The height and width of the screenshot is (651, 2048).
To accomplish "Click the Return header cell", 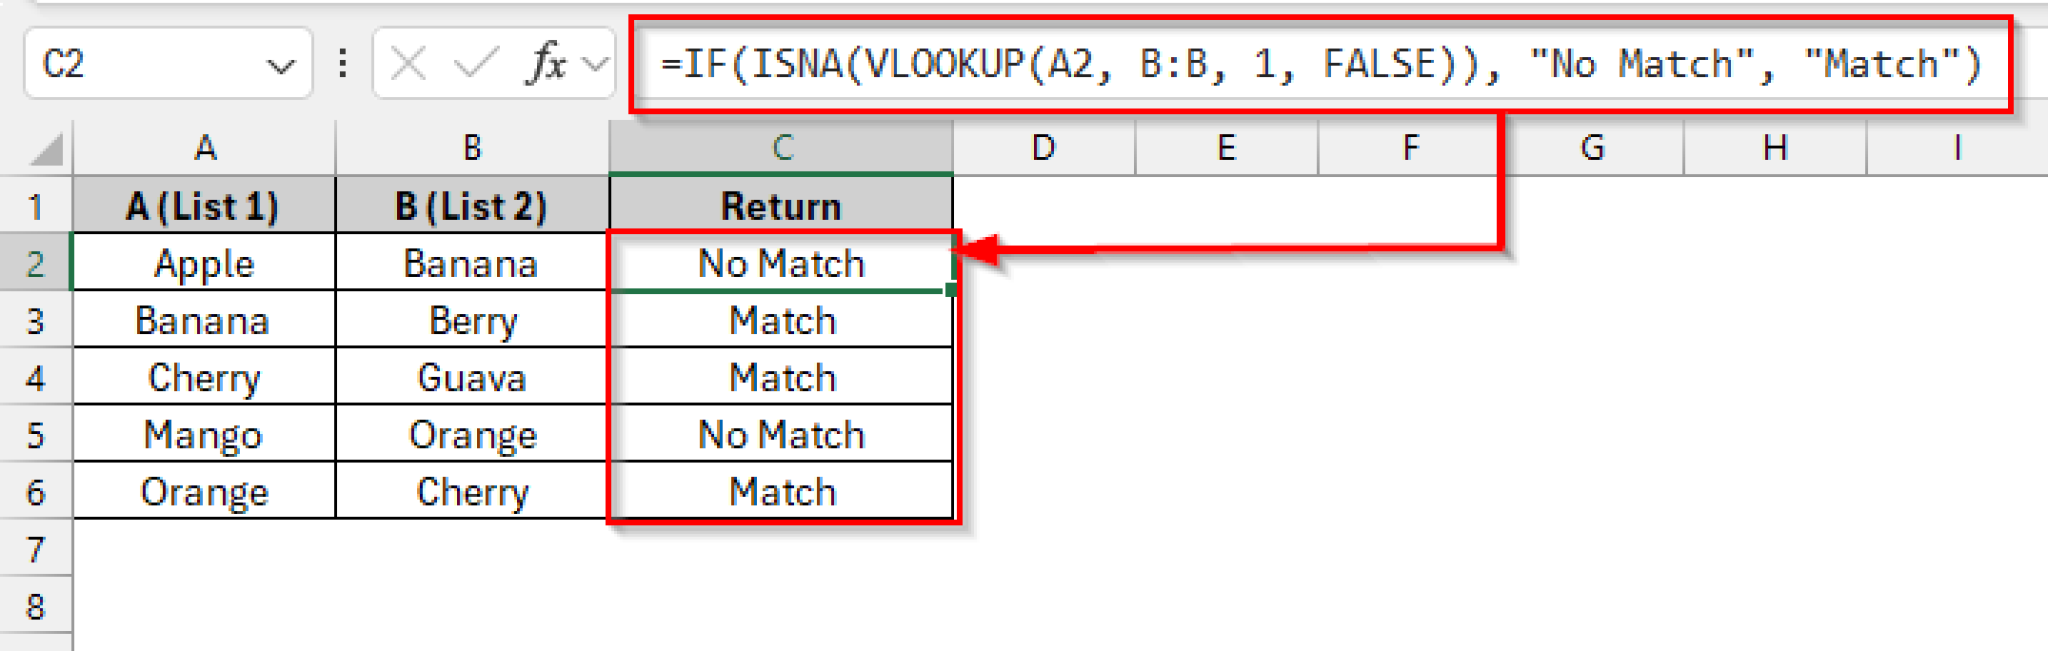I will pos(780,204).
